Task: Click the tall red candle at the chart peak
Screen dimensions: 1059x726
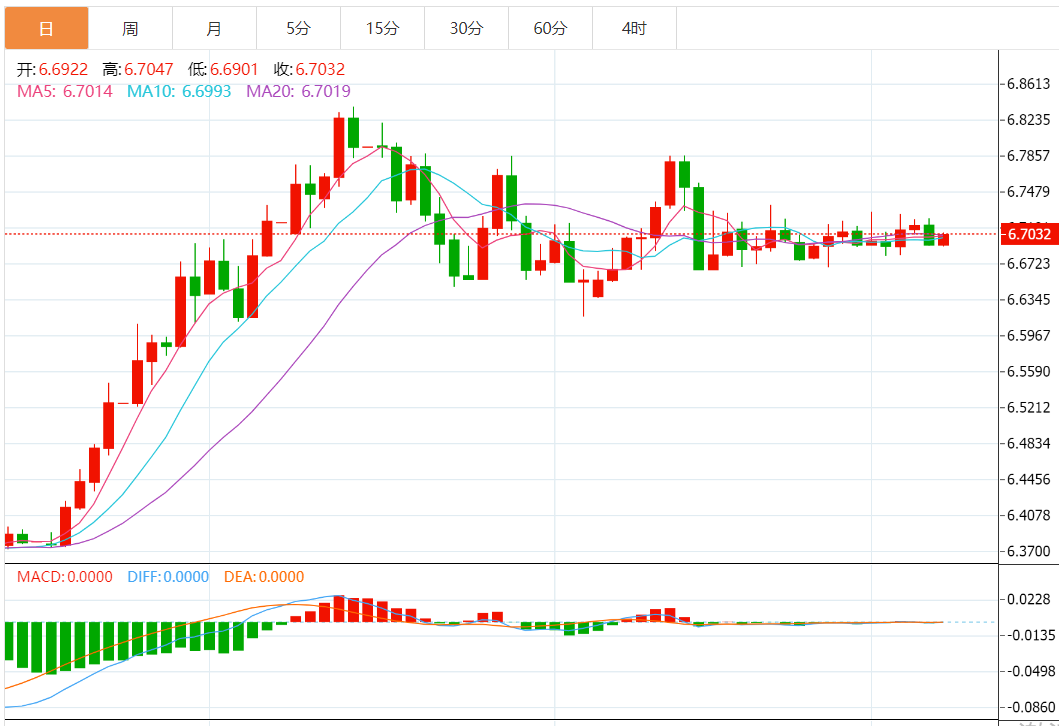Action: point(339,147)
